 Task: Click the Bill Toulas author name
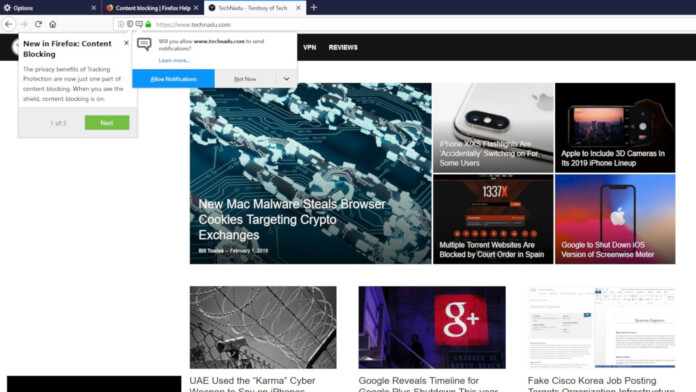pos(211,251)
